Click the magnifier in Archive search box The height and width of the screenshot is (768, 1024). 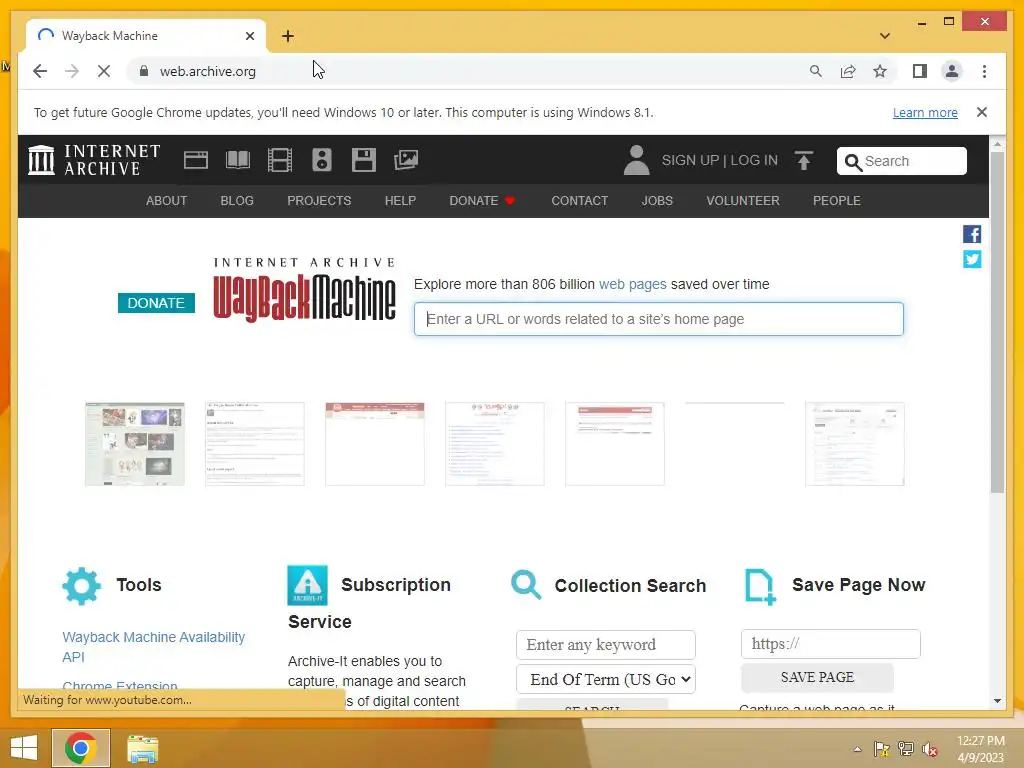(853, 161)
